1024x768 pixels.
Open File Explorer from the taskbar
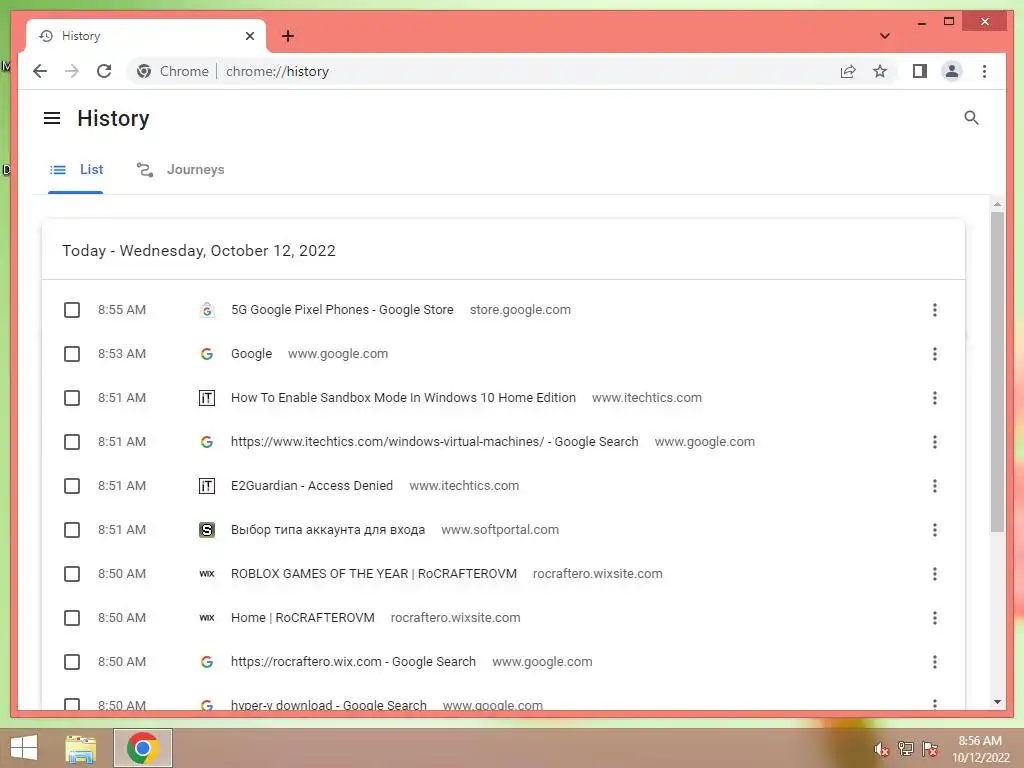(x=81, y=748)
